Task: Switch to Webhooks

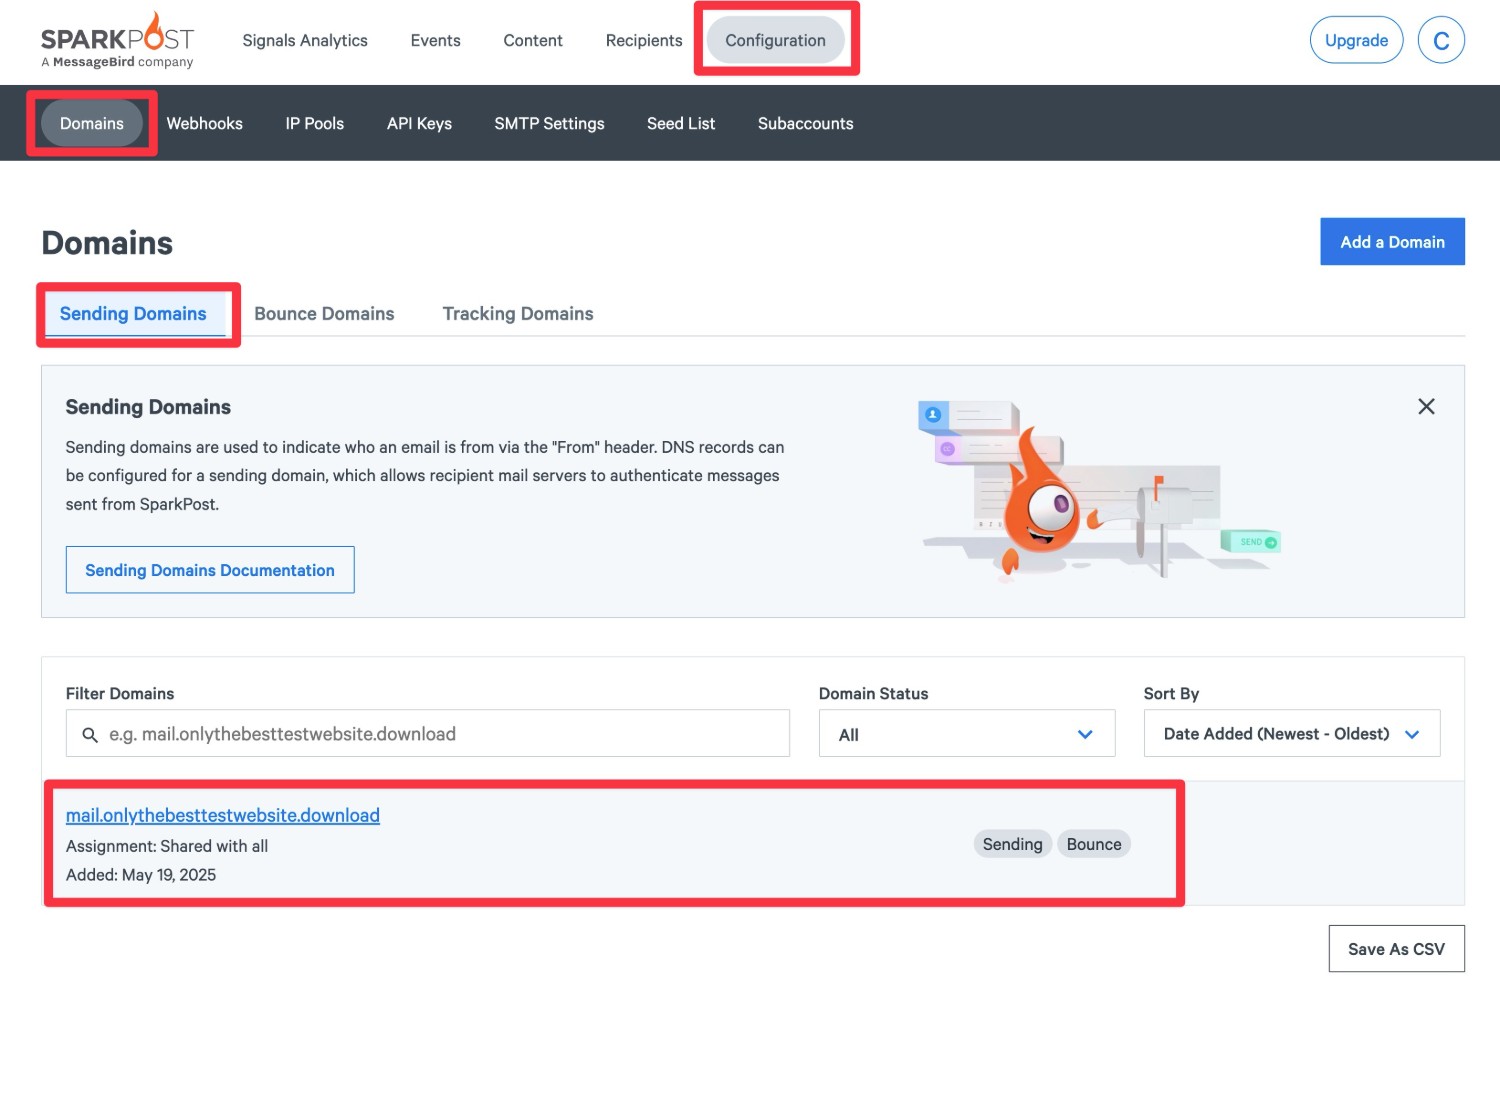Action: (205, 123)
